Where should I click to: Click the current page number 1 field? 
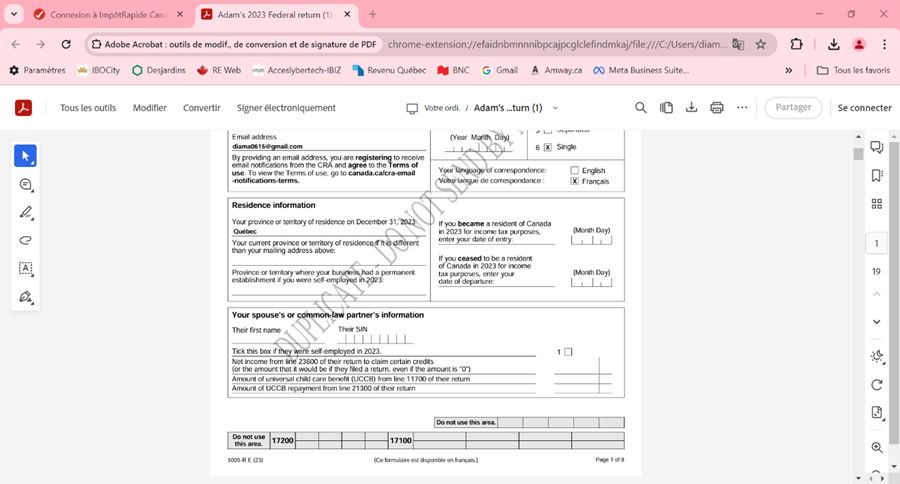(876, 243)
